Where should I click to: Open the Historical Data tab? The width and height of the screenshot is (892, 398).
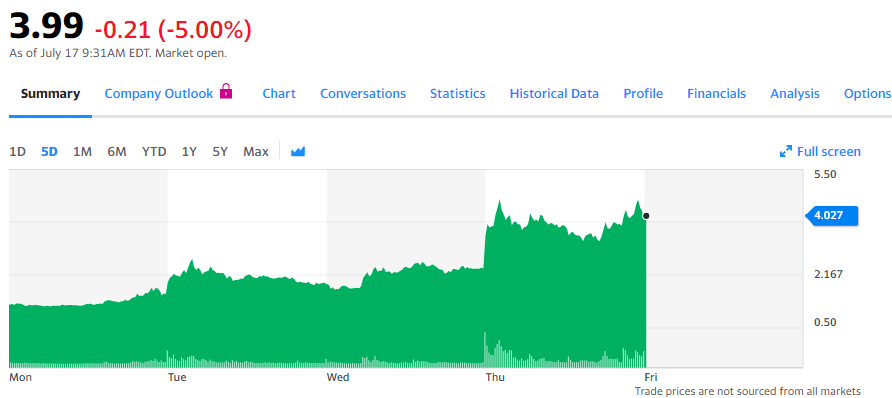pos(554,94)
